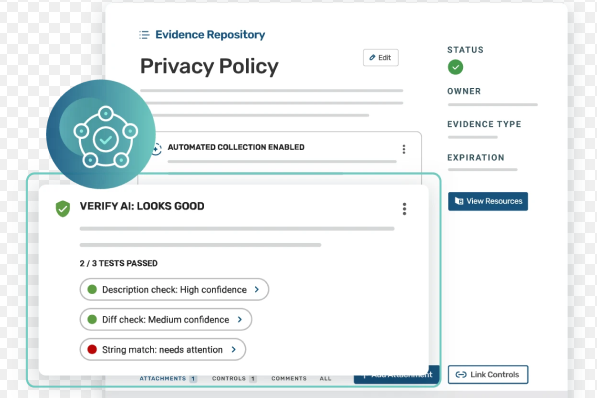Open Verify AI card kebab menu
Screen dimensions: 597x398
point(404,209)
